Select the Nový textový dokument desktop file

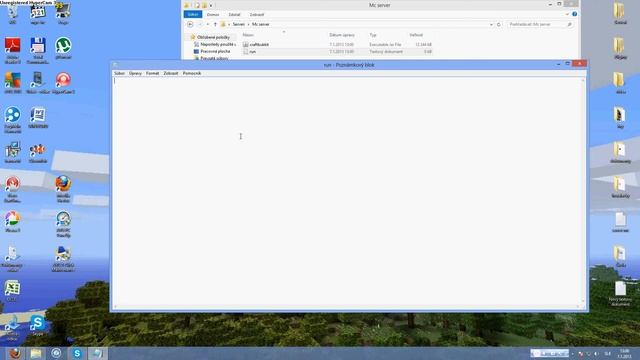[x=620, y=293]
